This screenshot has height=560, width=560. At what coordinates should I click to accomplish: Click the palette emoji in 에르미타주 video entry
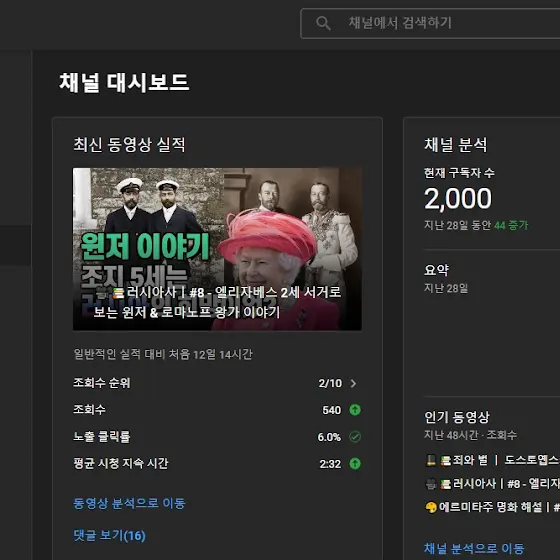pos(431,507)
